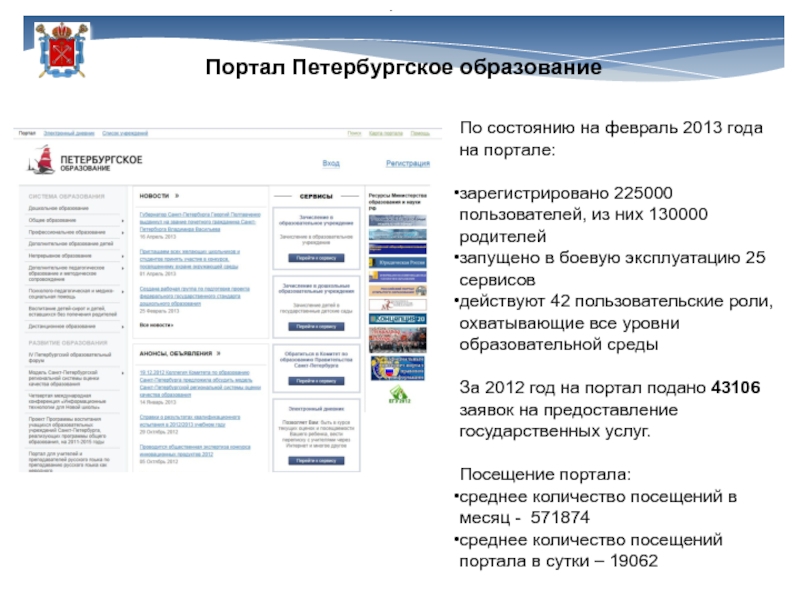Click the crowd photo banner in resources column
This screenshot has width=800, height=600.
397,340
